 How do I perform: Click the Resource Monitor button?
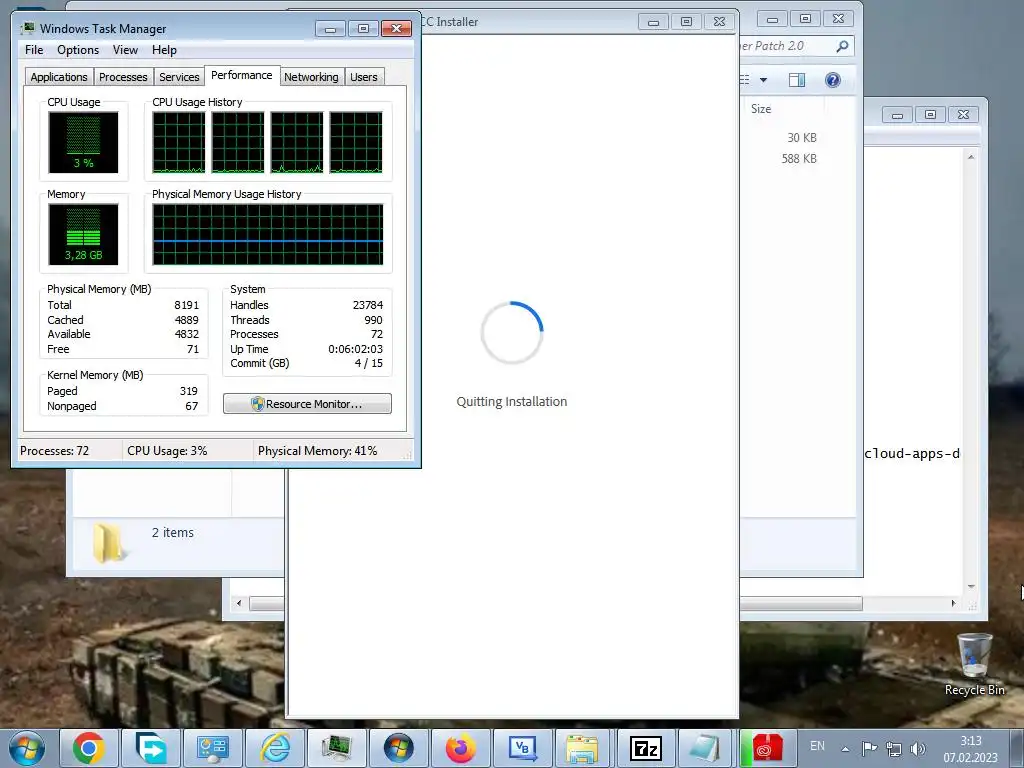click(x=307, y=404)
